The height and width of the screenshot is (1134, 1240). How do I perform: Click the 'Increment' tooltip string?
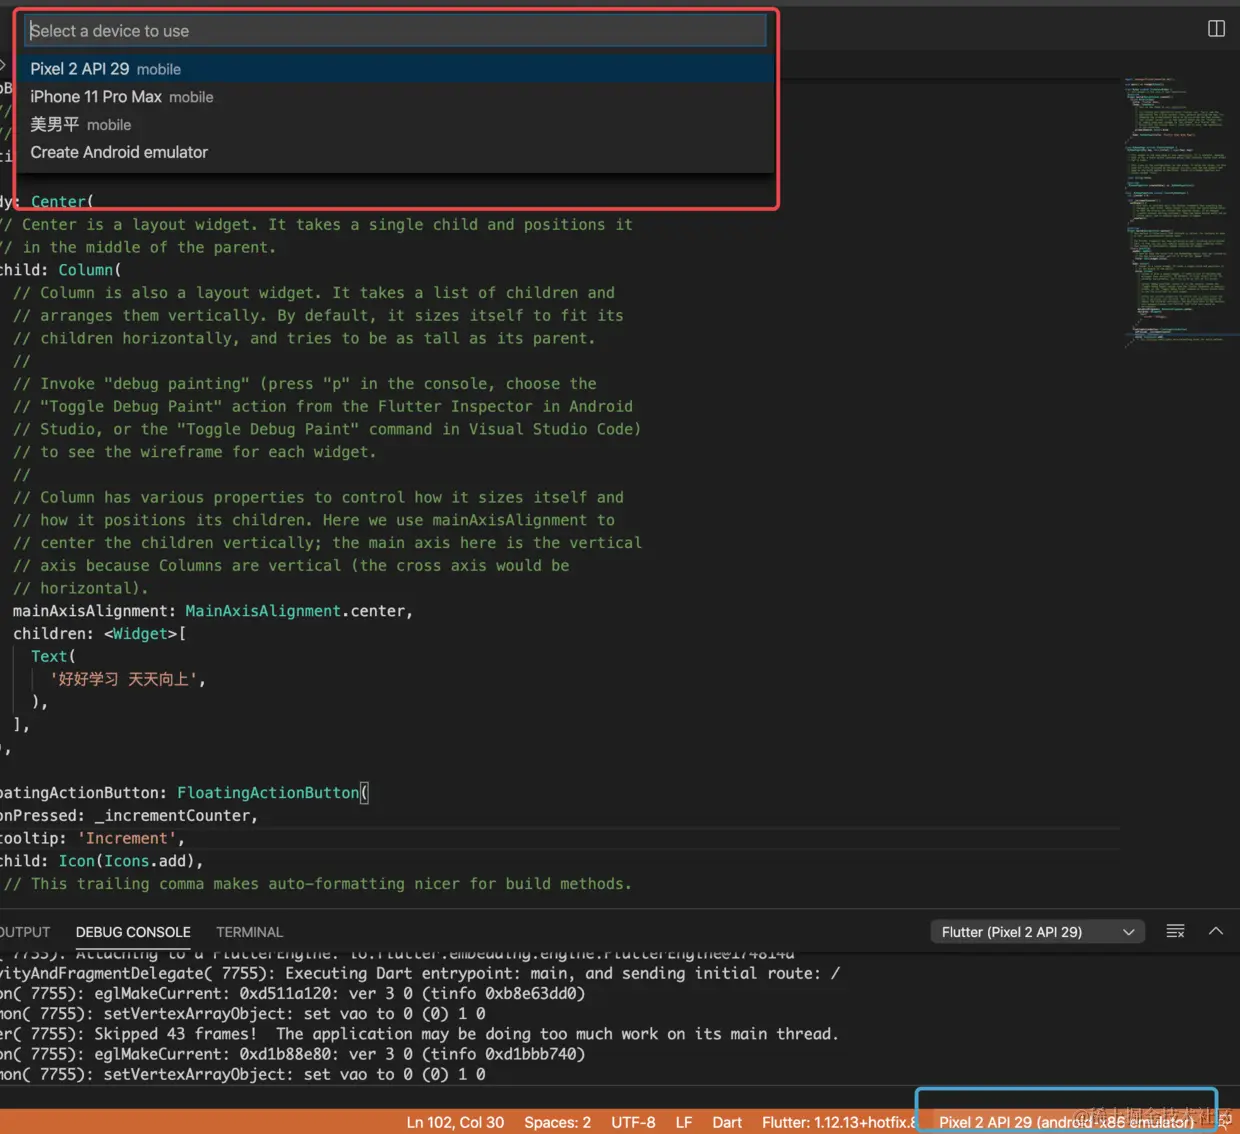(126, 839)
